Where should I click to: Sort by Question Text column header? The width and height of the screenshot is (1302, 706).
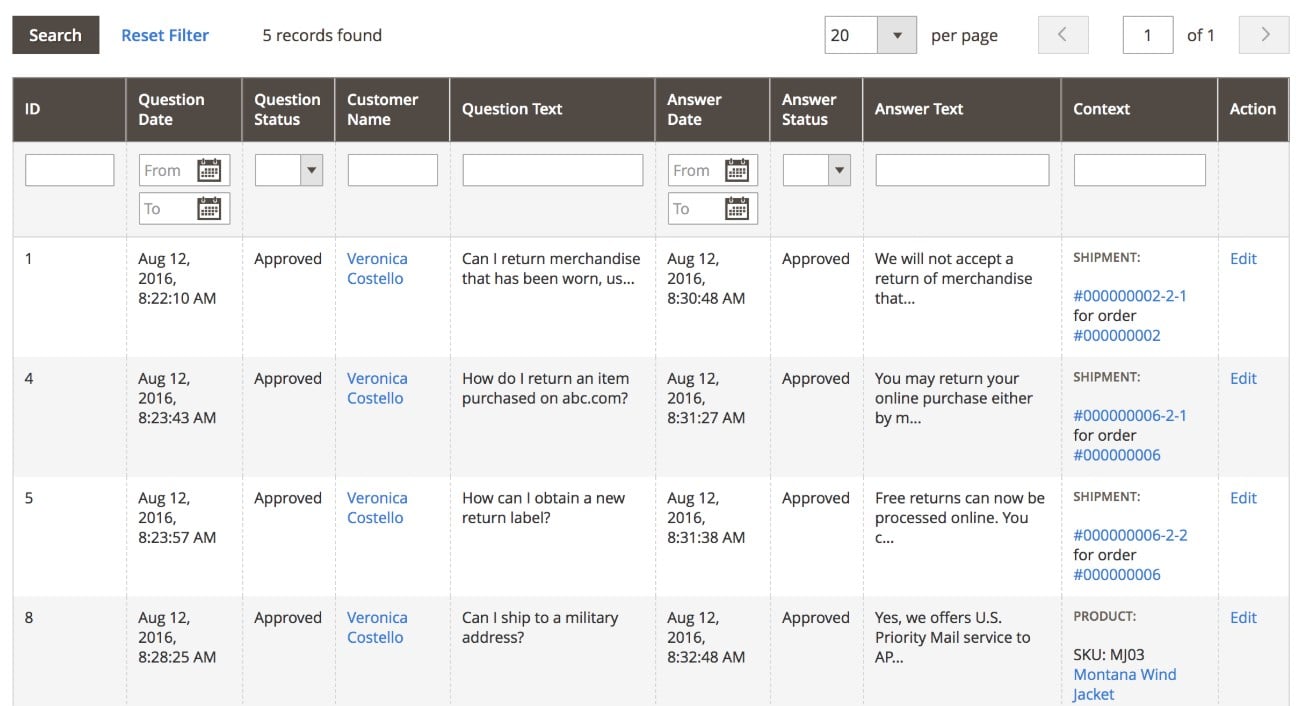tap(553, 109)
